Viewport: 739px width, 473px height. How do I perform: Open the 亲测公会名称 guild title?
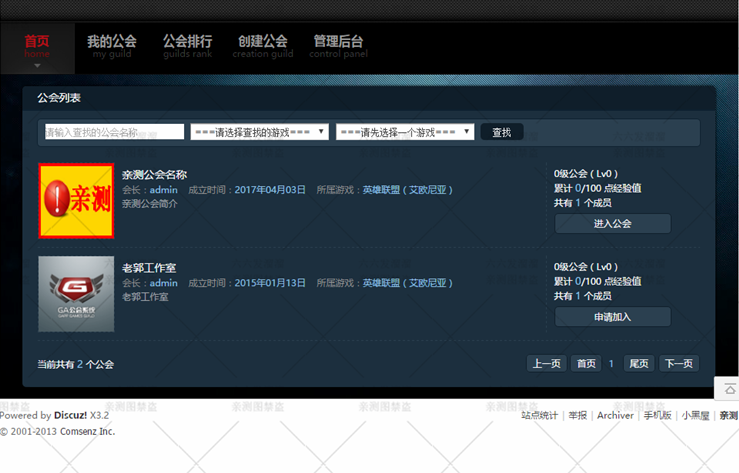[x=155, y=175]
